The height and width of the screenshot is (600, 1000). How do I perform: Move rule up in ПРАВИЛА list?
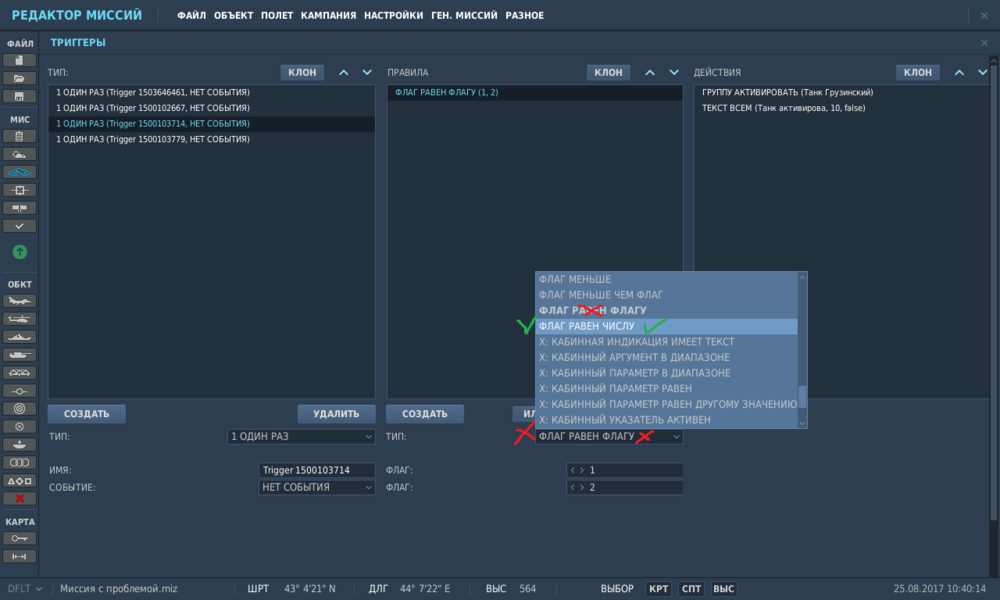(649, 73)
